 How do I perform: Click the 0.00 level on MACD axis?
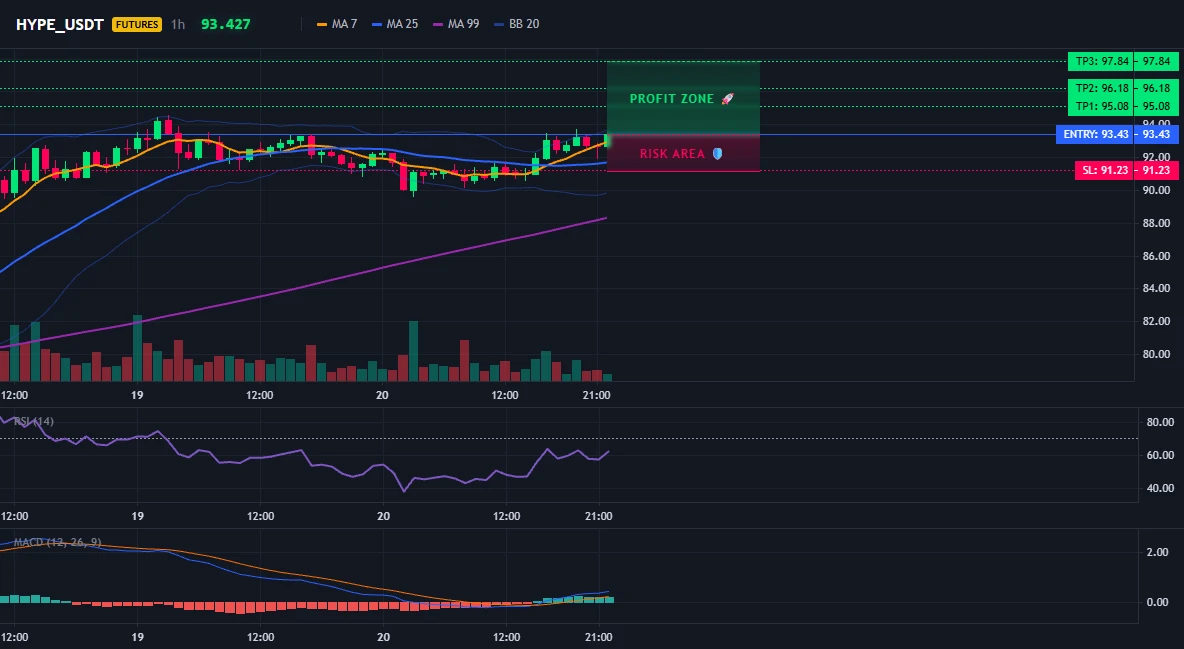(1157, 602)
